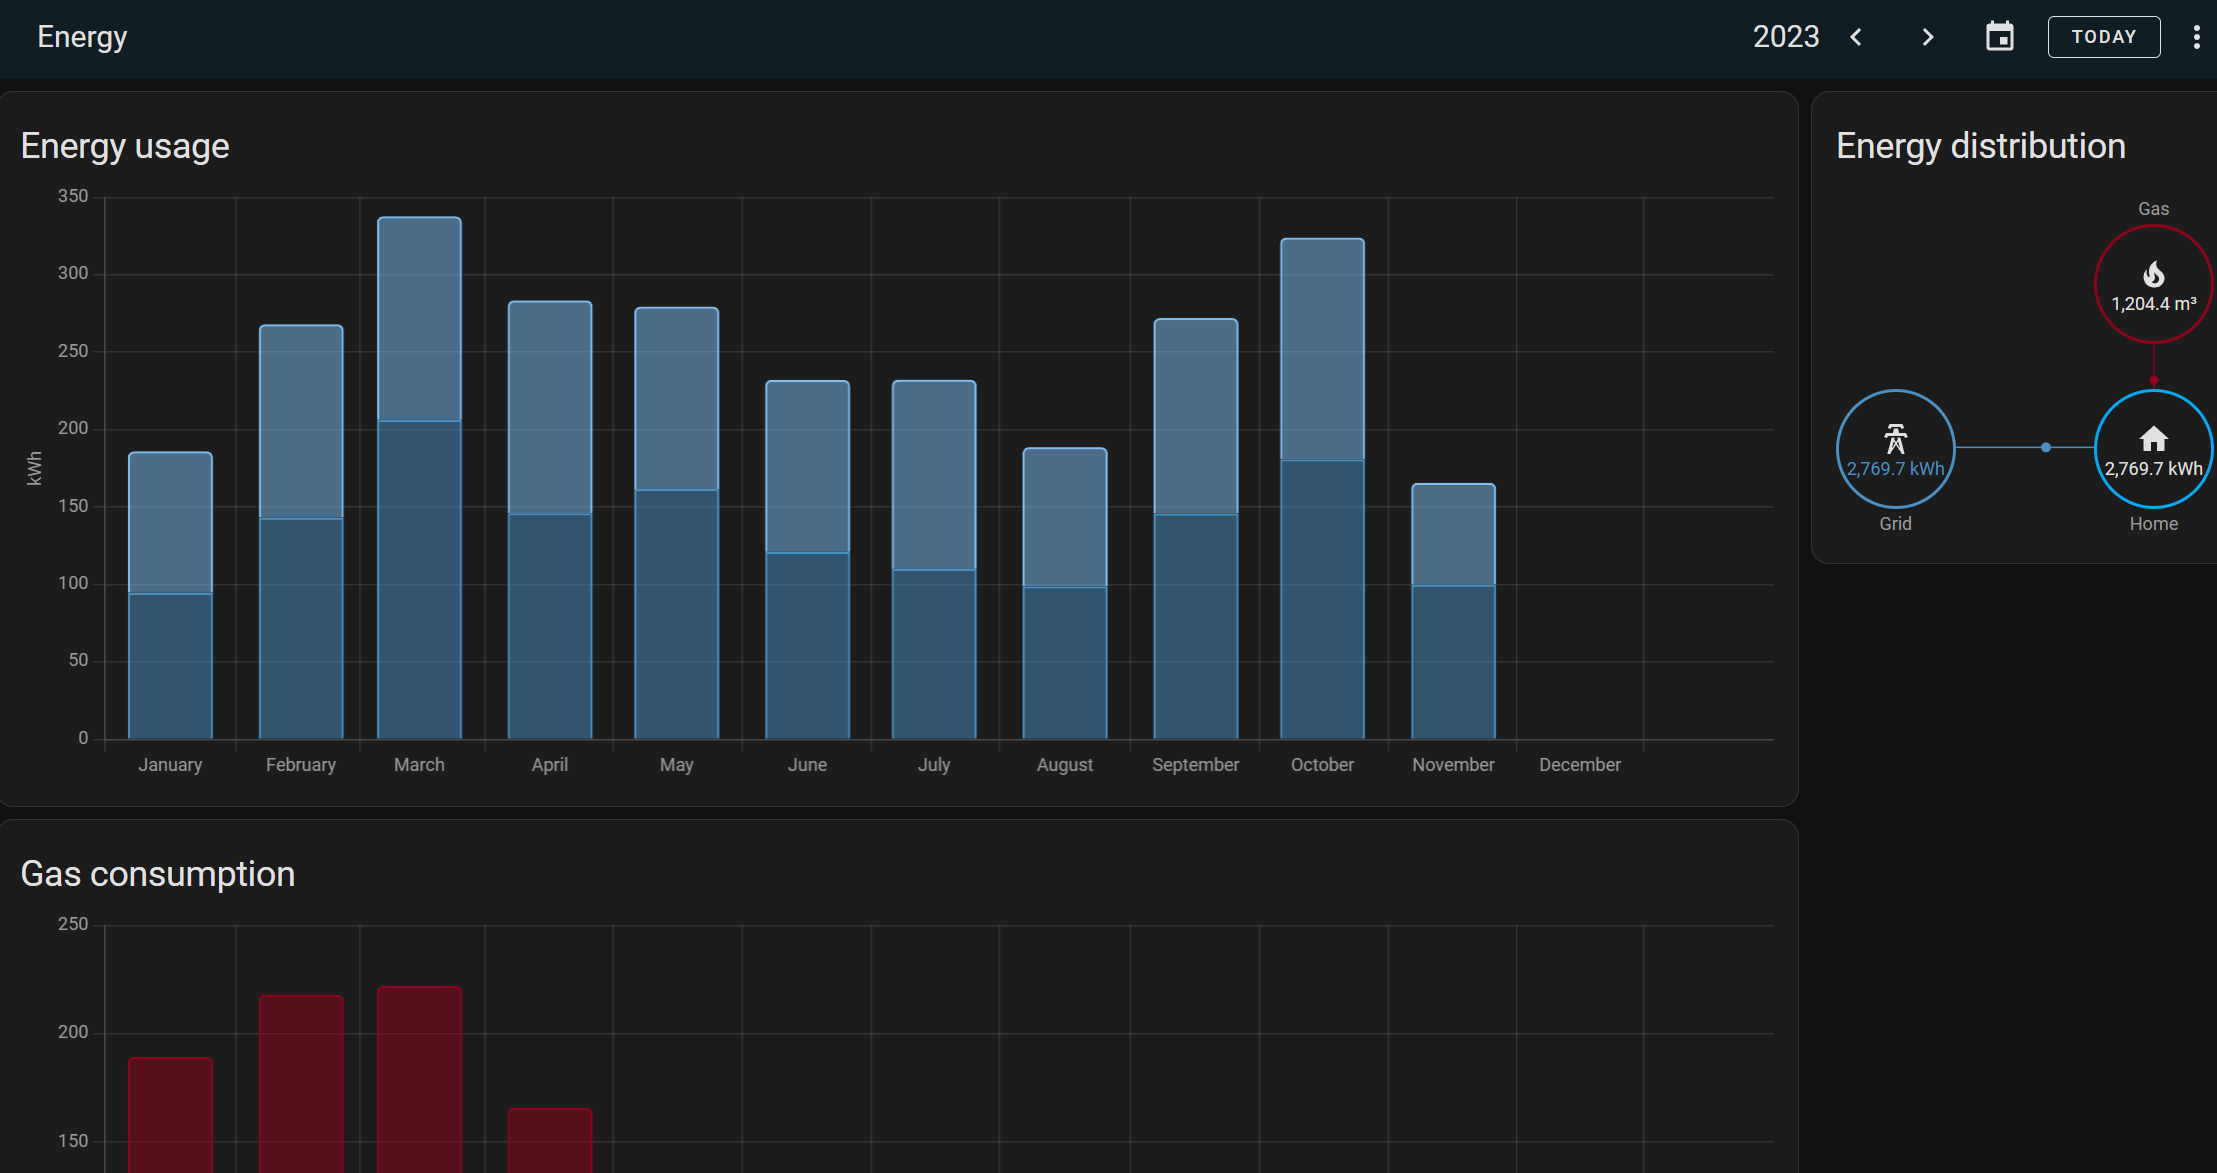2217x1173 pixels.
Task: Click the Gas flame icon
Action: [2153, 274]
